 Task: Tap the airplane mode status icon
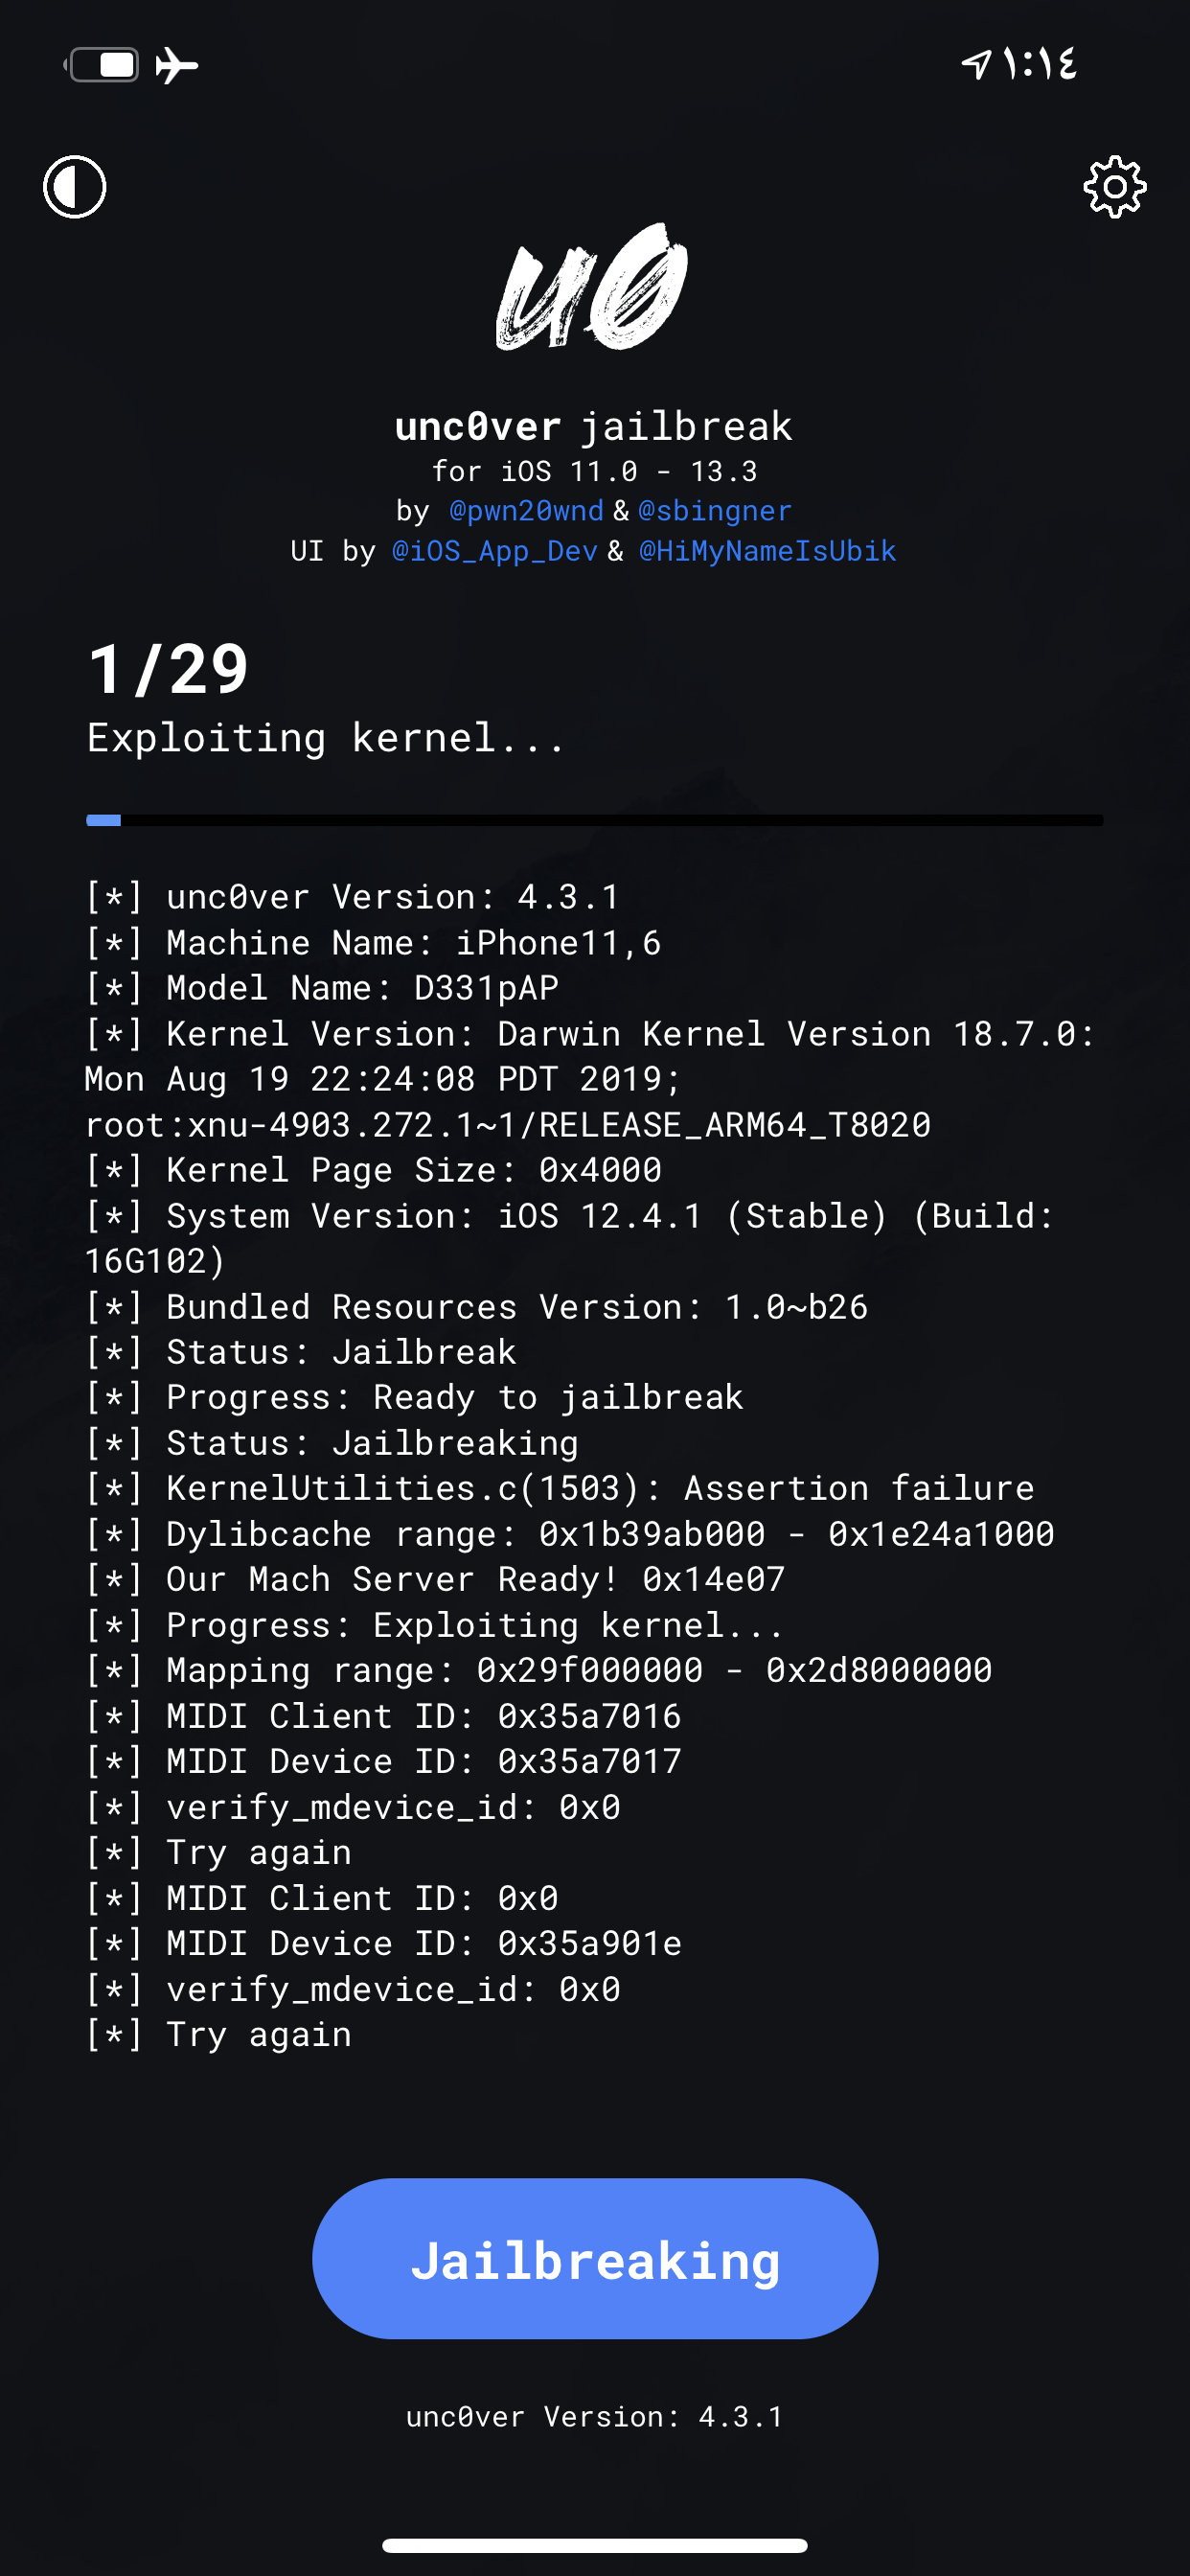(x=177, y=66)
